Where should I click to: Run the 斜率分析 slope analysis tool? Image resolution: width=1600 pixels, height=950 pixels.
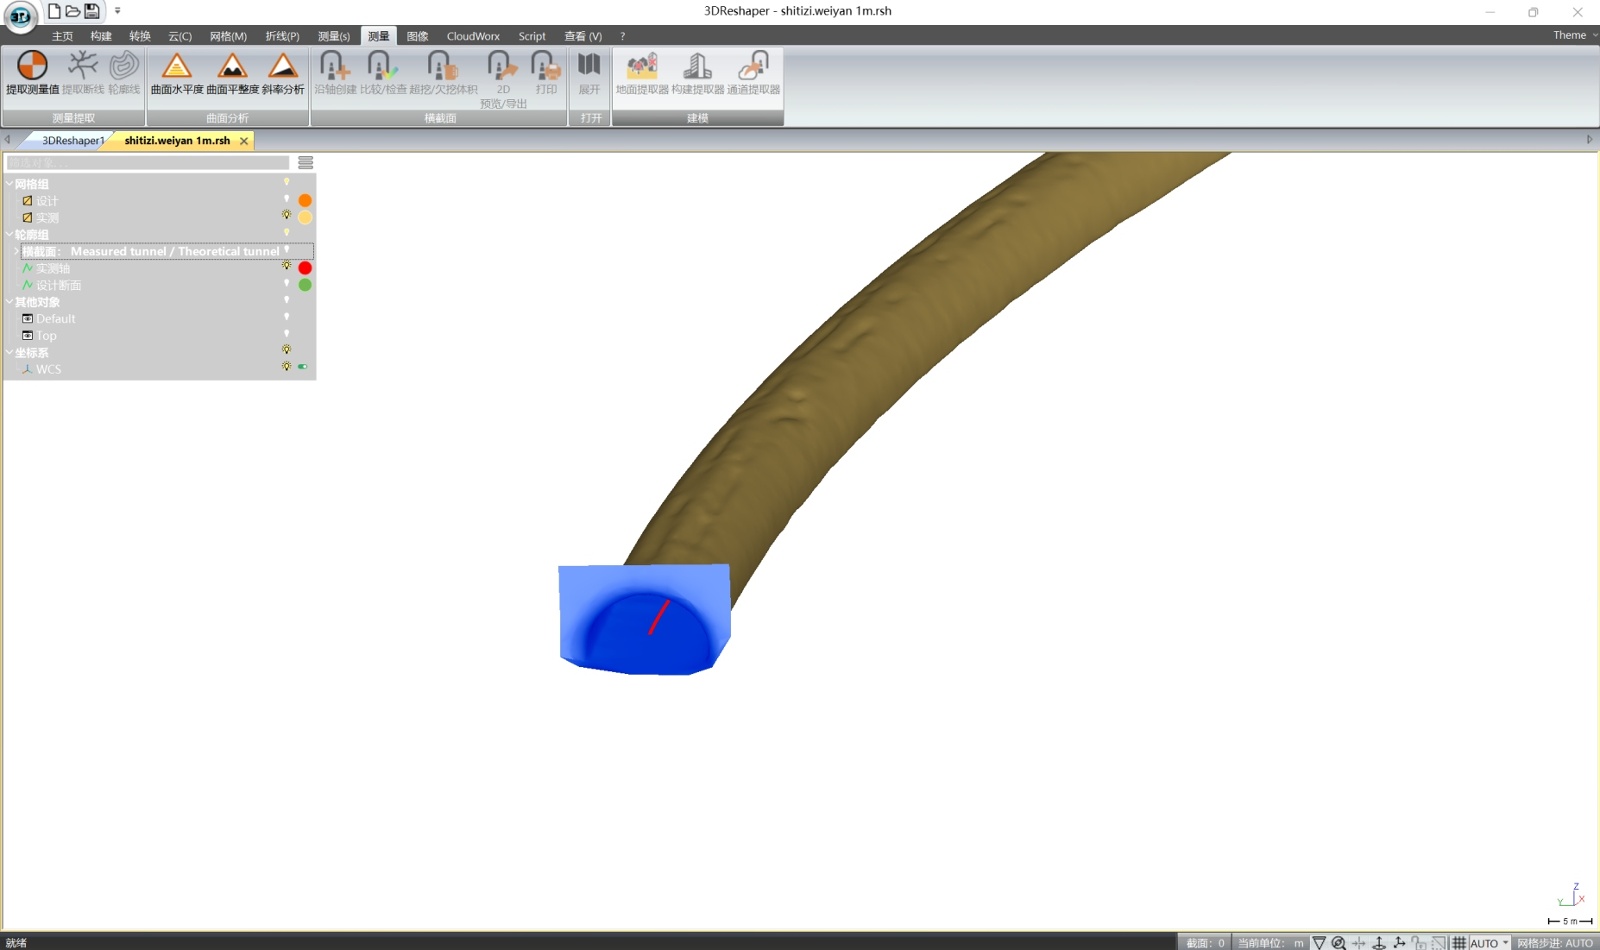(x=283, y=72)
